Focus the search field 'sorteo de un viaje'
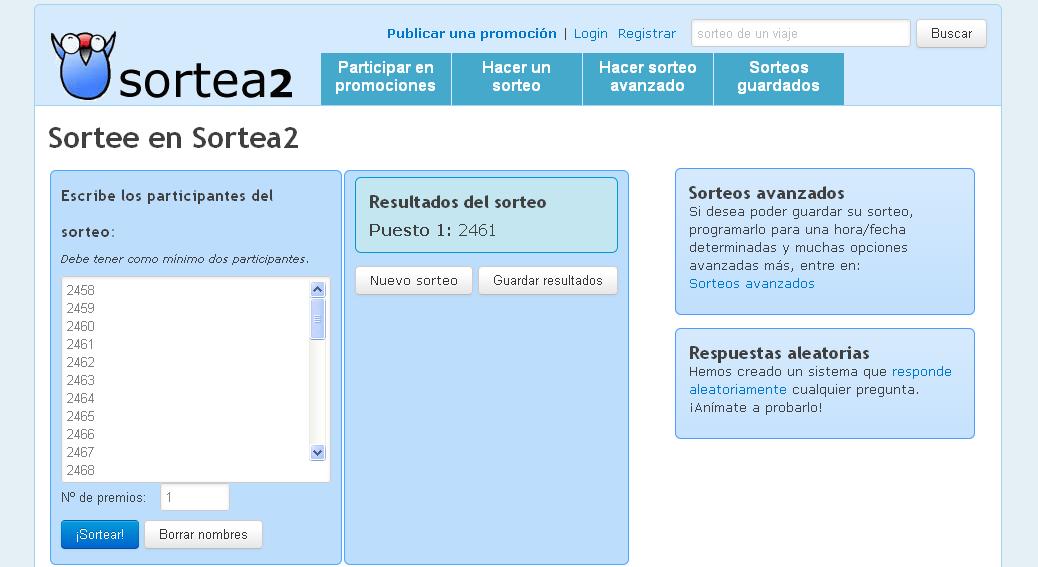The width and height of the screenshot is (1038, 567). 800,34
